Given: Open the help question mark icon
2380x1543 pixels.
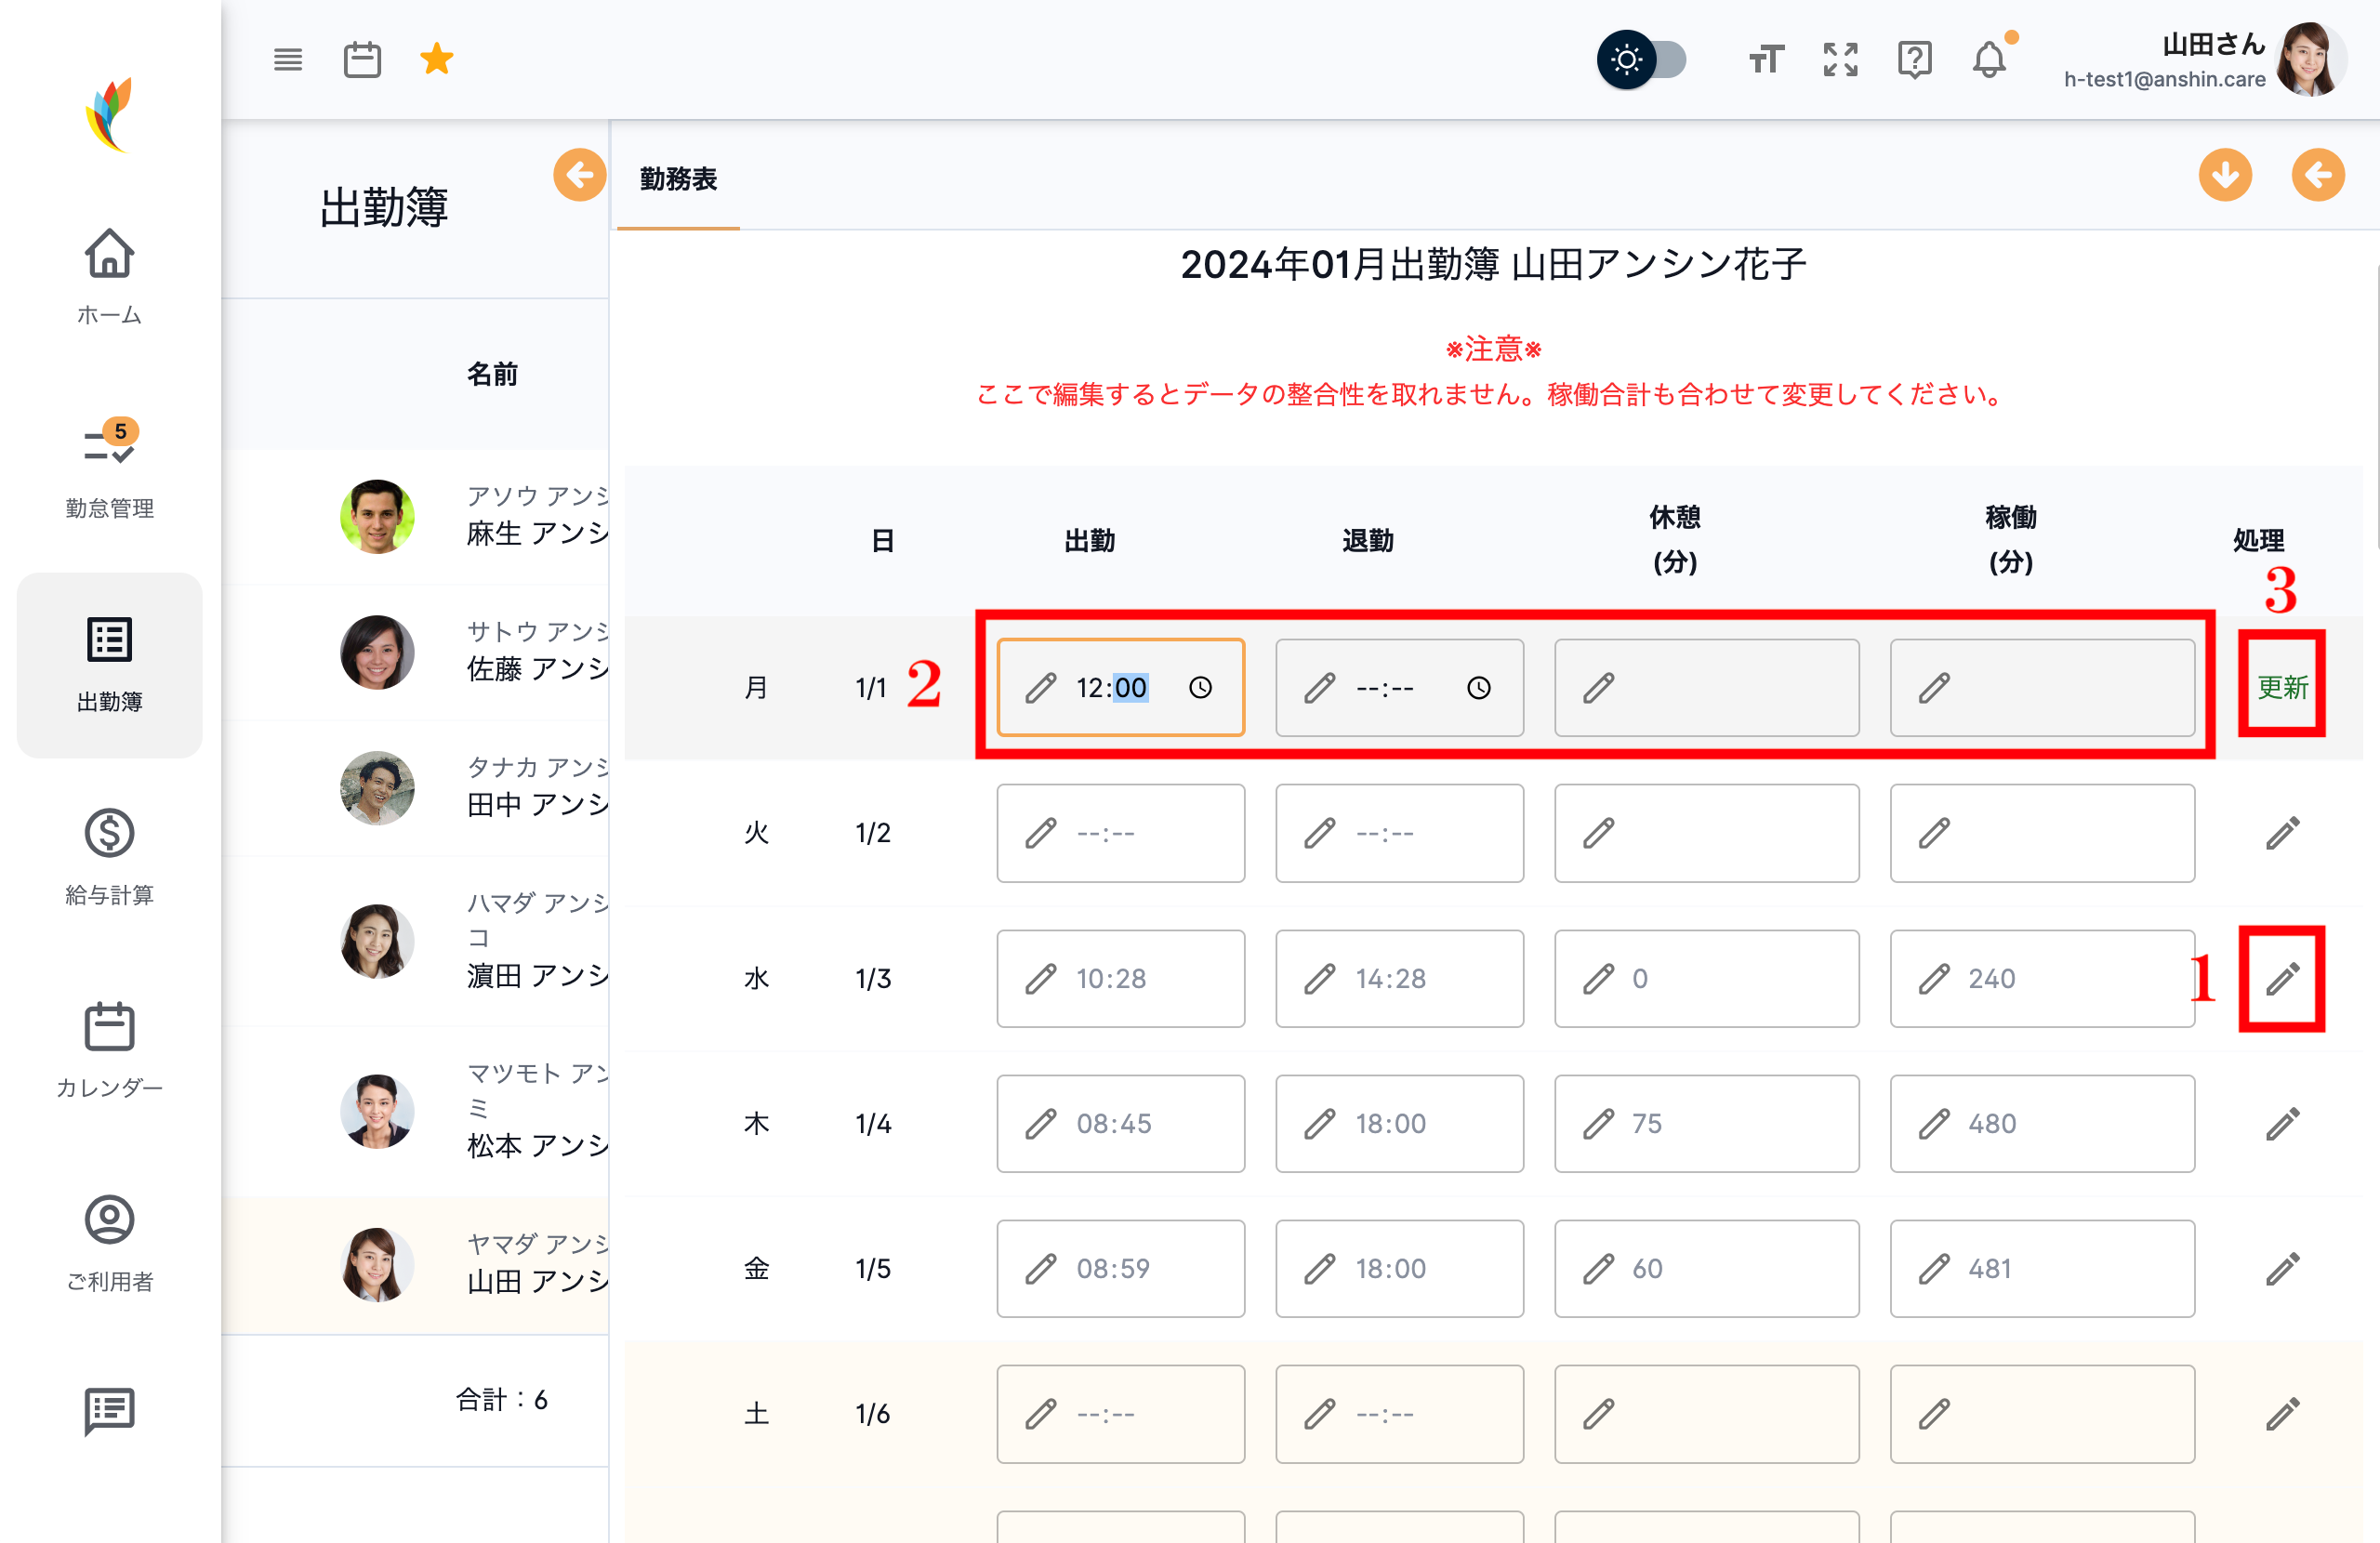Looking at the screenshot, I should pyautogui.click(x=1914, y=59).
